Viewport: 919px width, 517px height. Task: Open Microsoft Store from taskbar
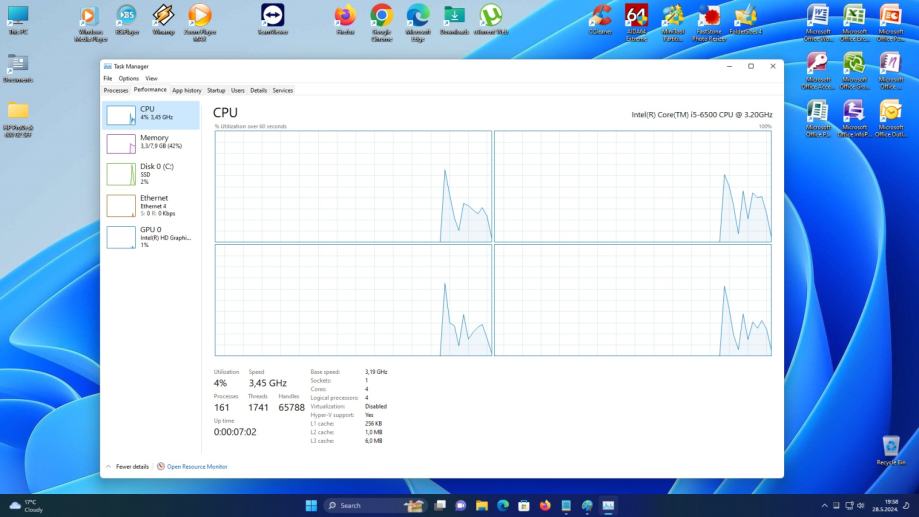(524, 505)
